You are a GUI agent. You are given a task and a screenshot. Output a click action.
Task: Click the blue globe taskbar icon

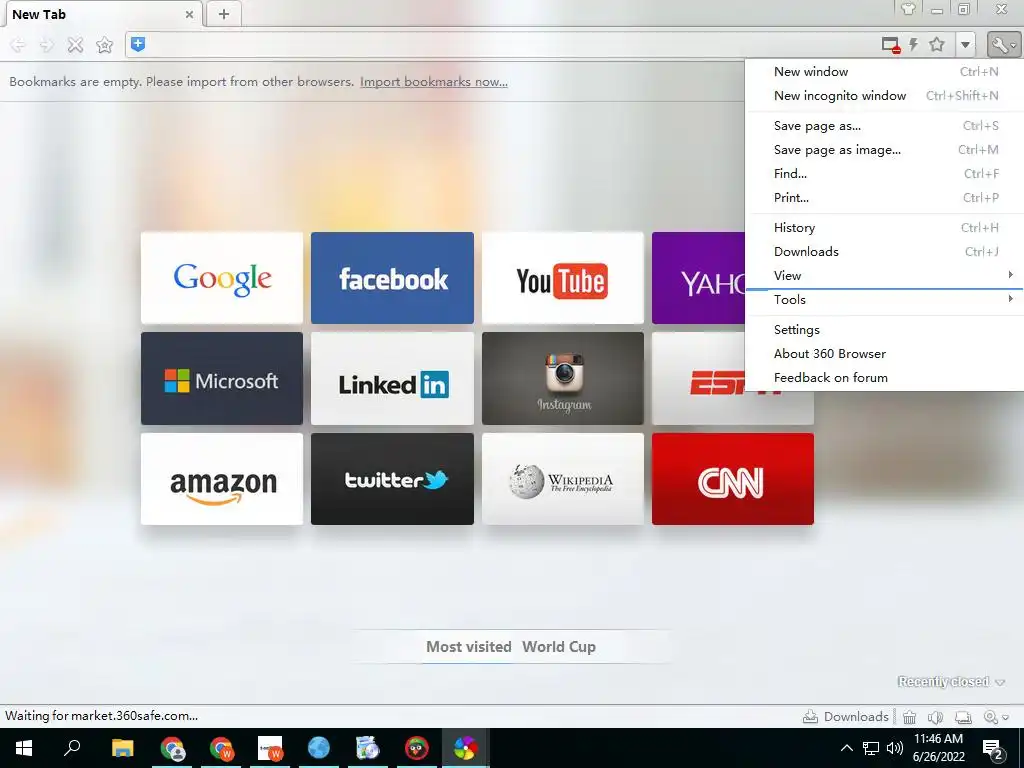click(319, 748)
